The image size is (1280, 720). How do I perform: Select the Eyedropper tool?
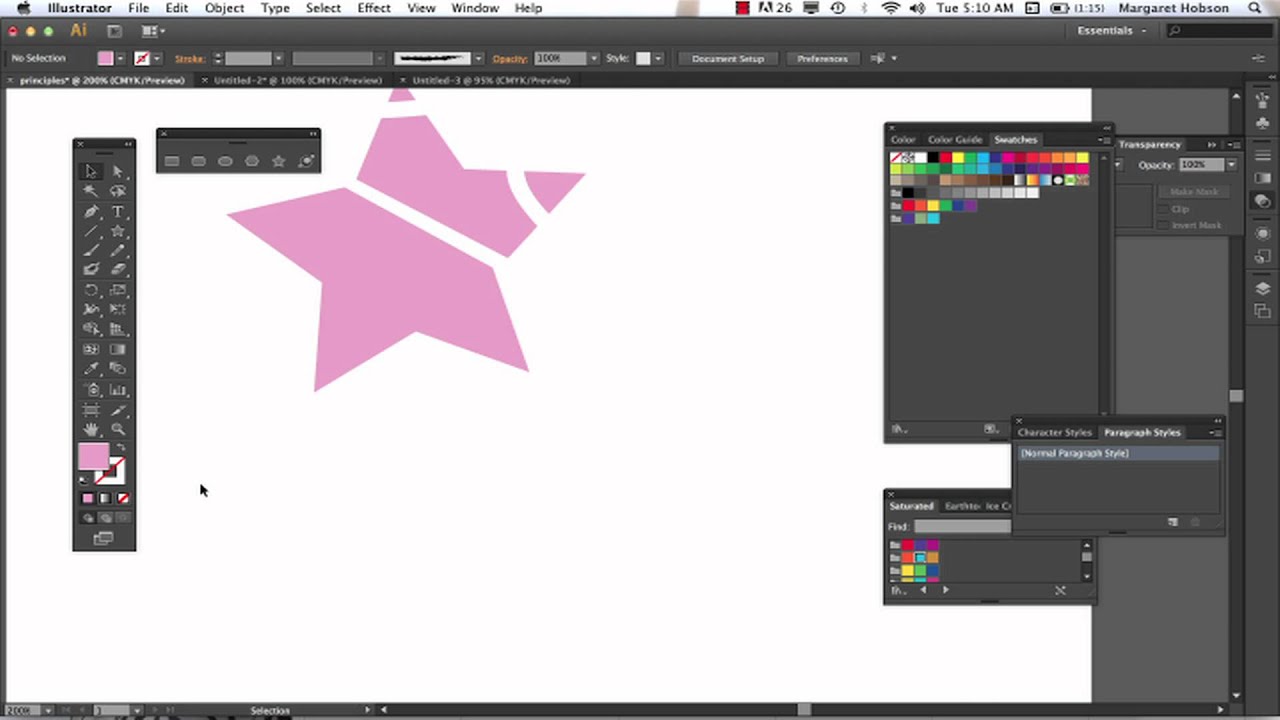(x=91, y=369)
